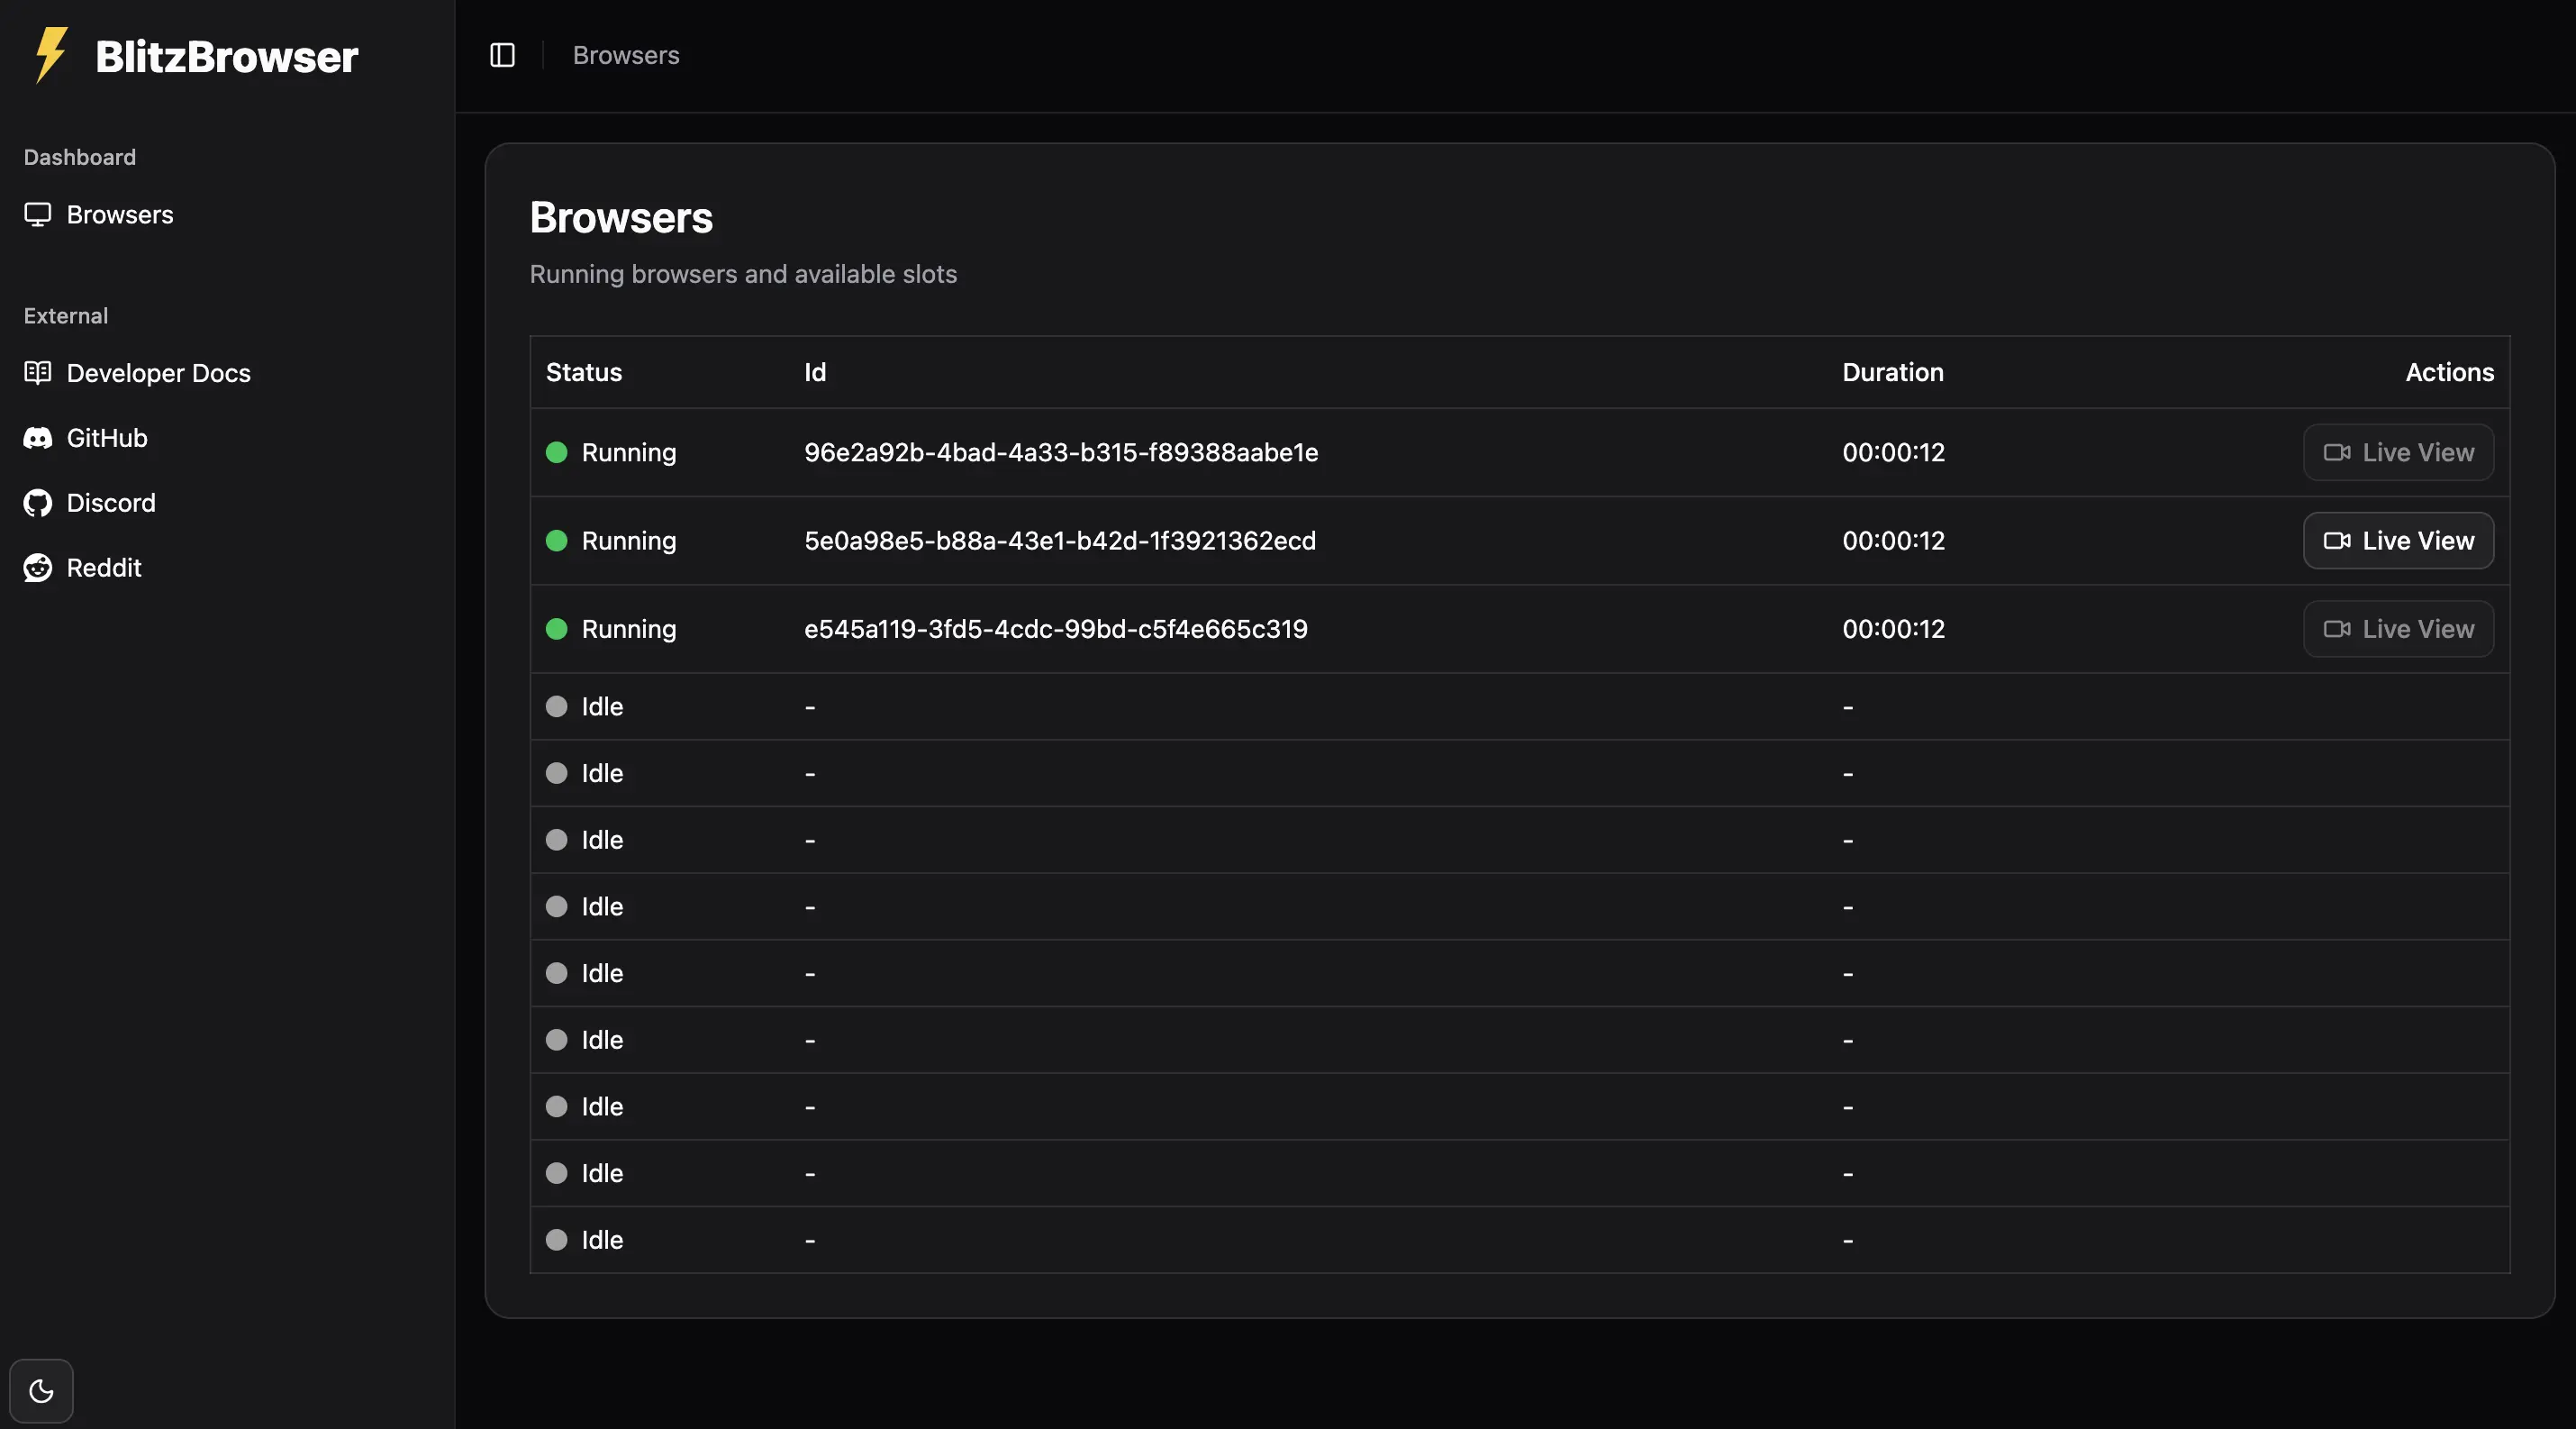Toggle dark mode with the moon button
This screenshot has width=2576, height=1429.
click(x=40, y=1390)
